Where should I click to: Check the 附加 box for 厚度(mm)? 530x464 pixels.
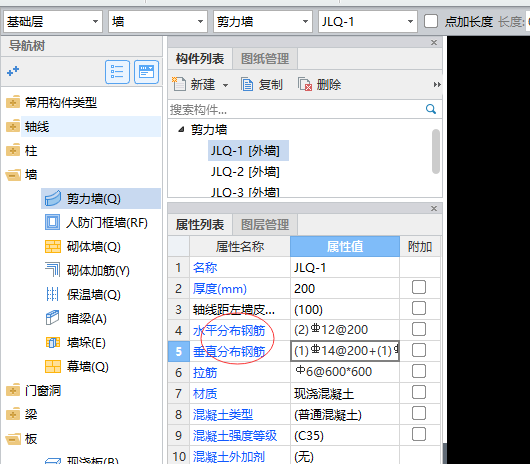[419, 288]
